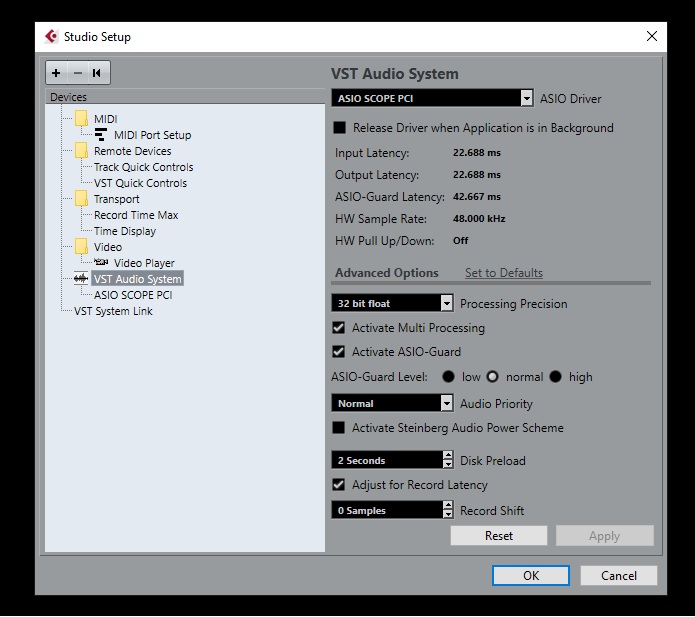Click the Video folder icon
The image size is (695, 617).
[81, 246]
